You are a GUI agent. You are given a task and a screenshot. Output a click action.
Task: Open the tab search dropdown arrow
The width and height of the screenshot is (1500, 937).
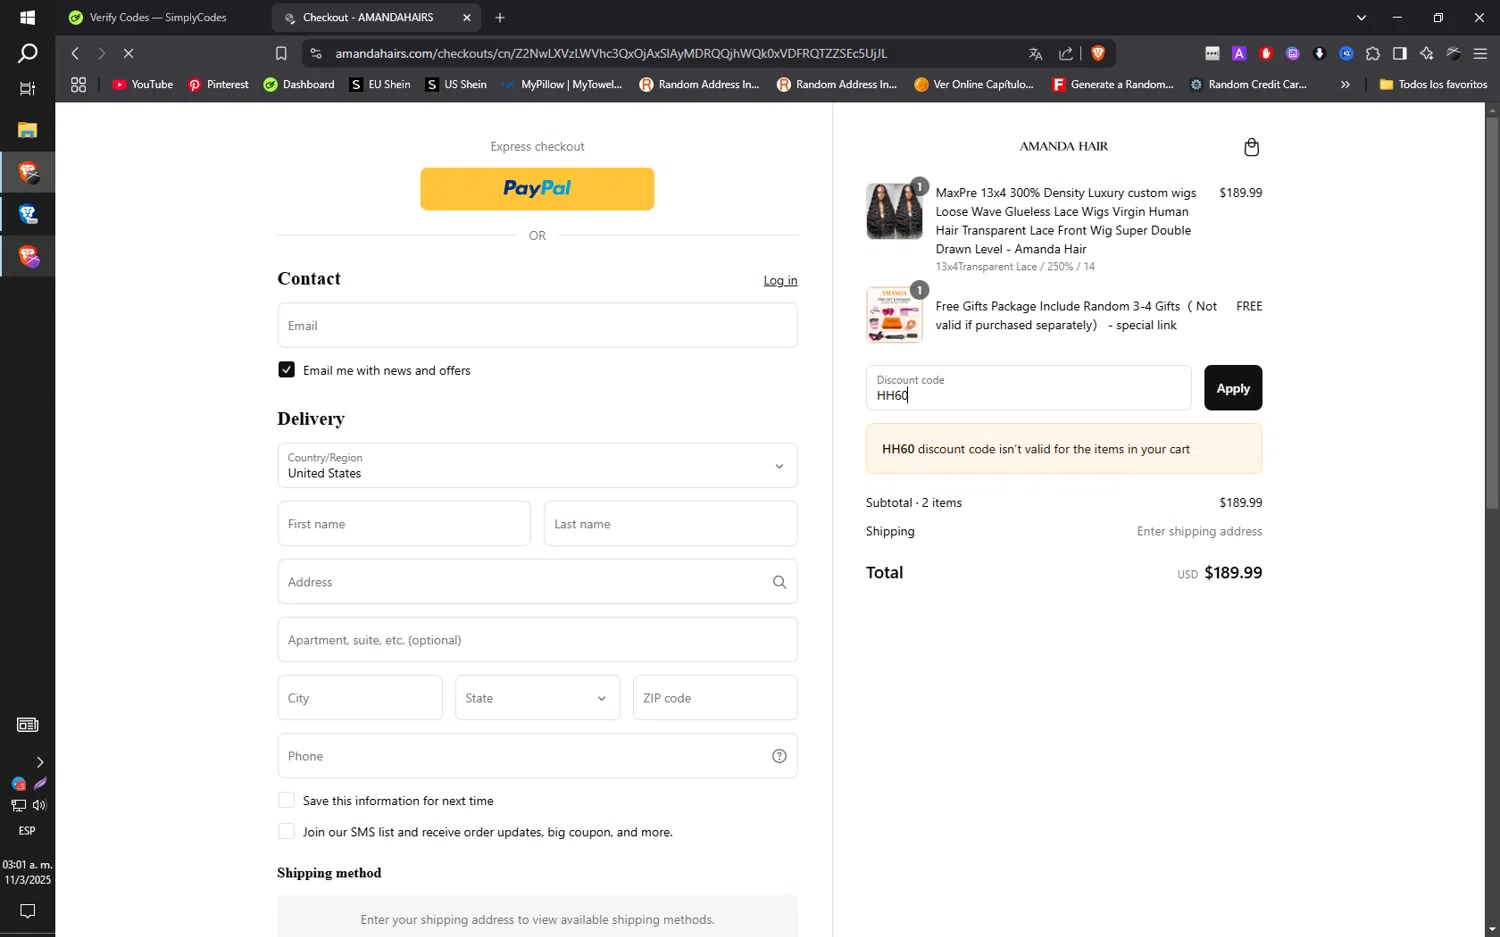click(x=1361, y=17)
